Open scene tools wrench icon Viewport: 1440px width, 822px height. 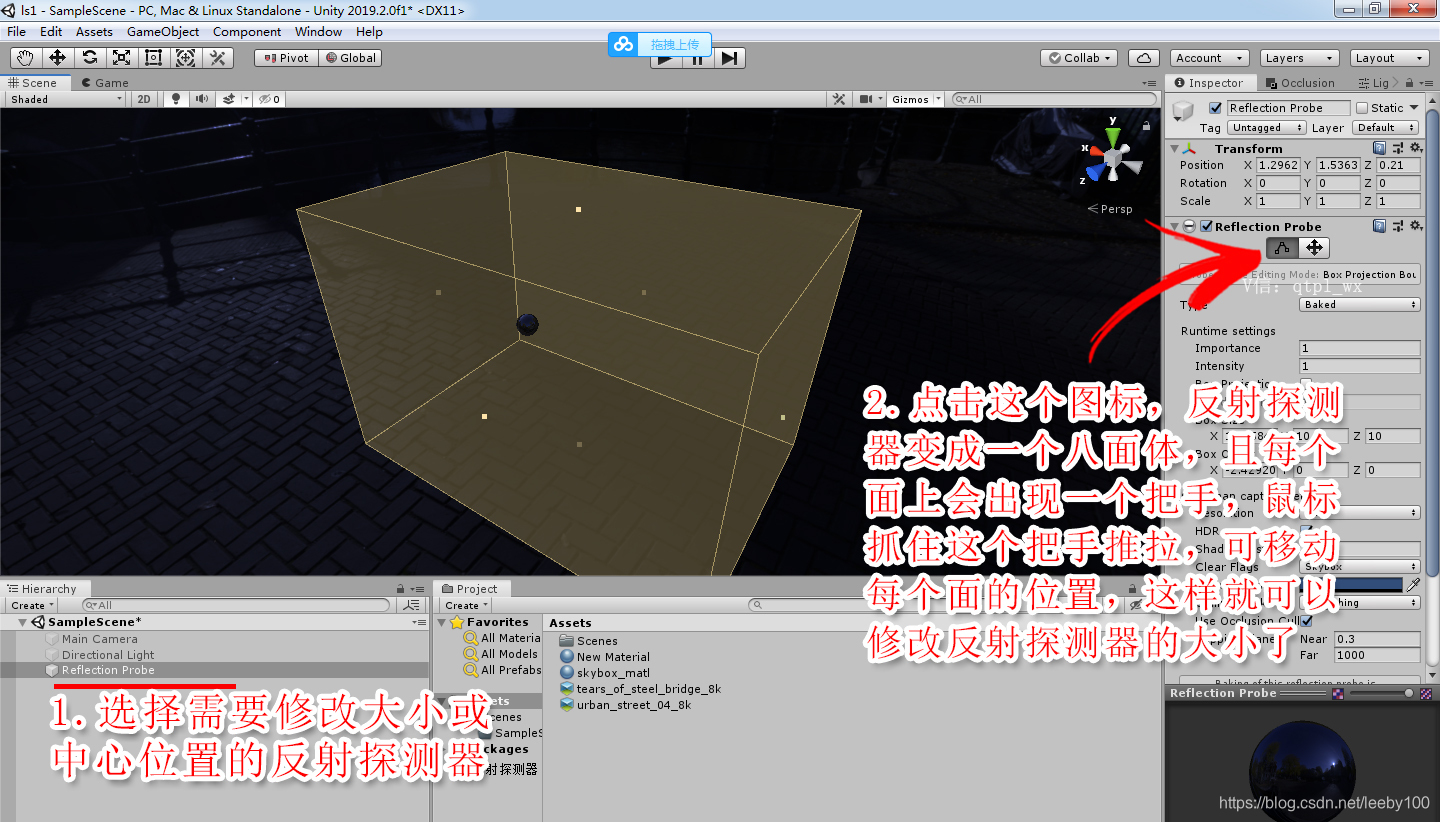[840, 99]
